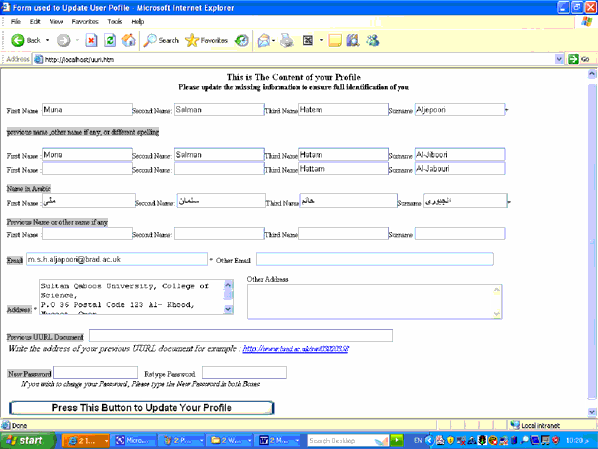Click the page scrollbar up arrow

(x=592, y=74)
